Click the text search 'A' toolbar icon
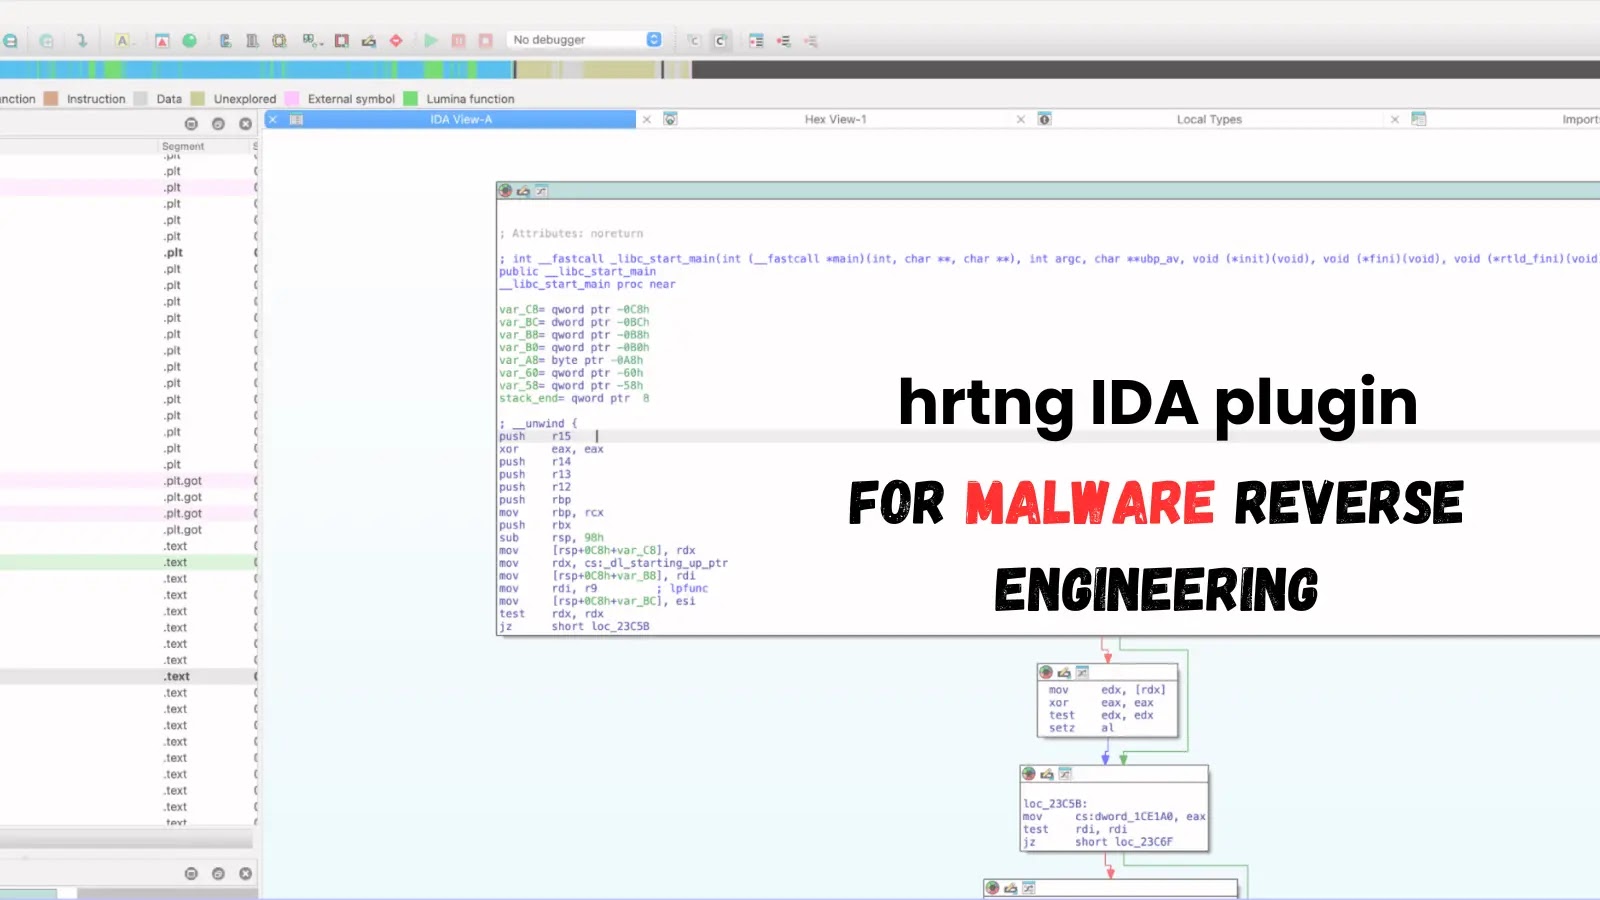The image size is (1600, 900). tap(123, 41)
